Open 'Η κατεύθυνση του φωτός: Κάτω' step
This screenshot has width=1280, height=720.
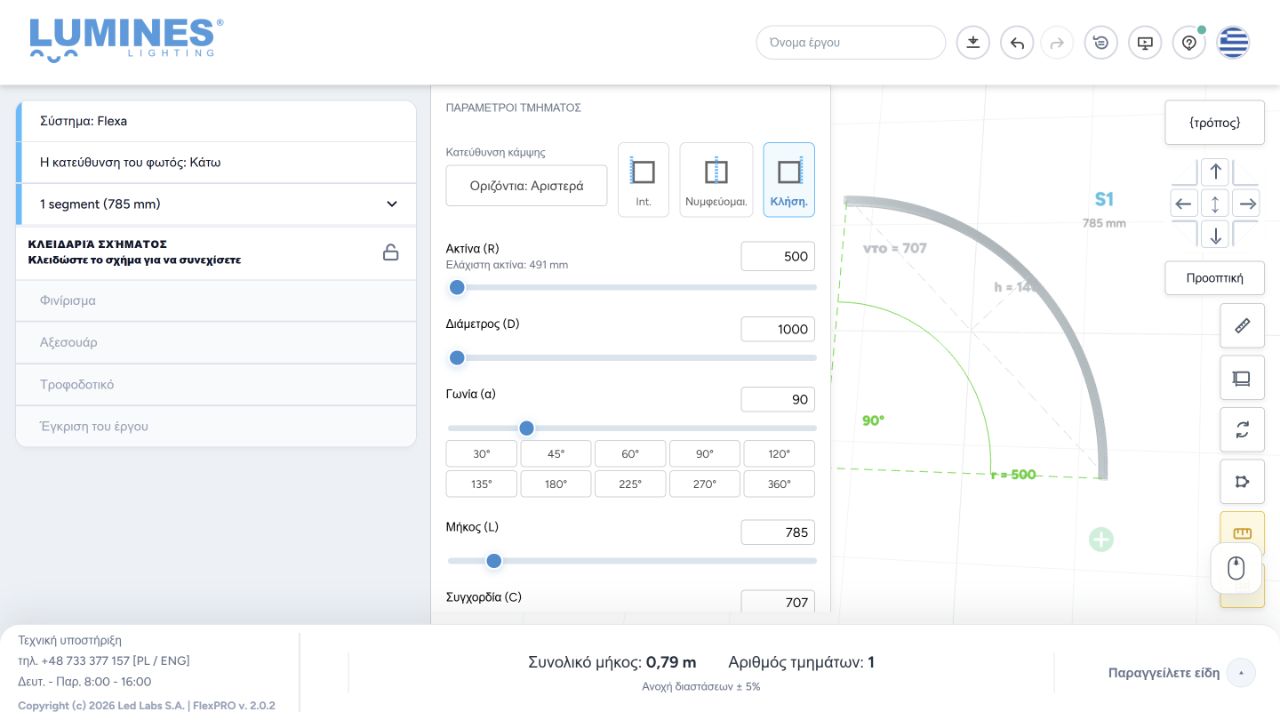[x=216, y=162]
